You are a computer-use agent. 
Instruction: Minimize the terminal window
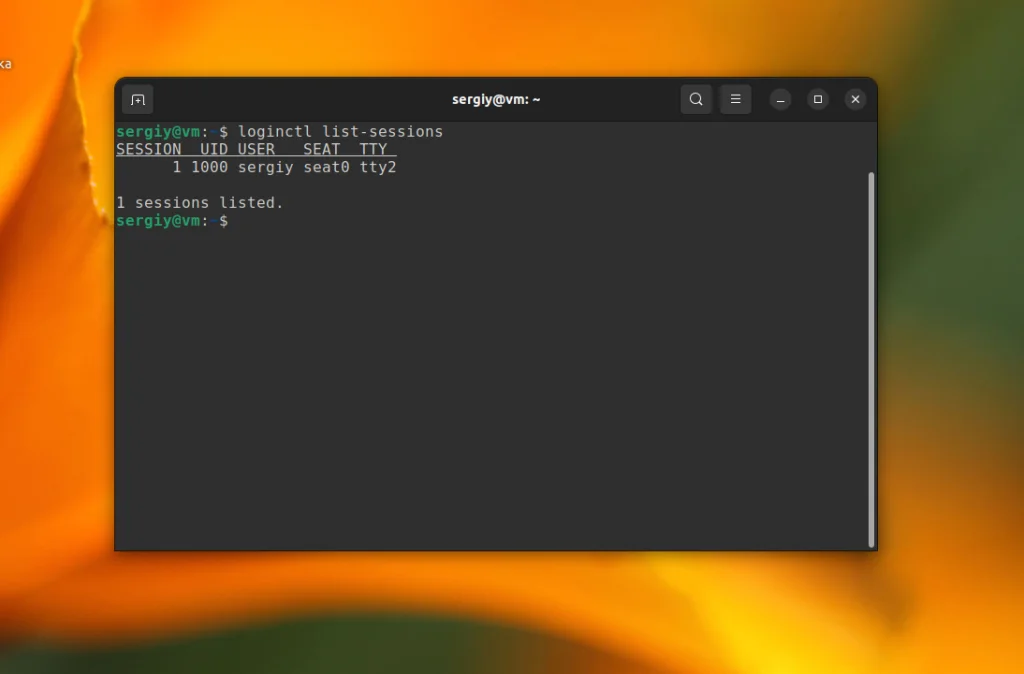pyautogui.click(x=780, y=99)
